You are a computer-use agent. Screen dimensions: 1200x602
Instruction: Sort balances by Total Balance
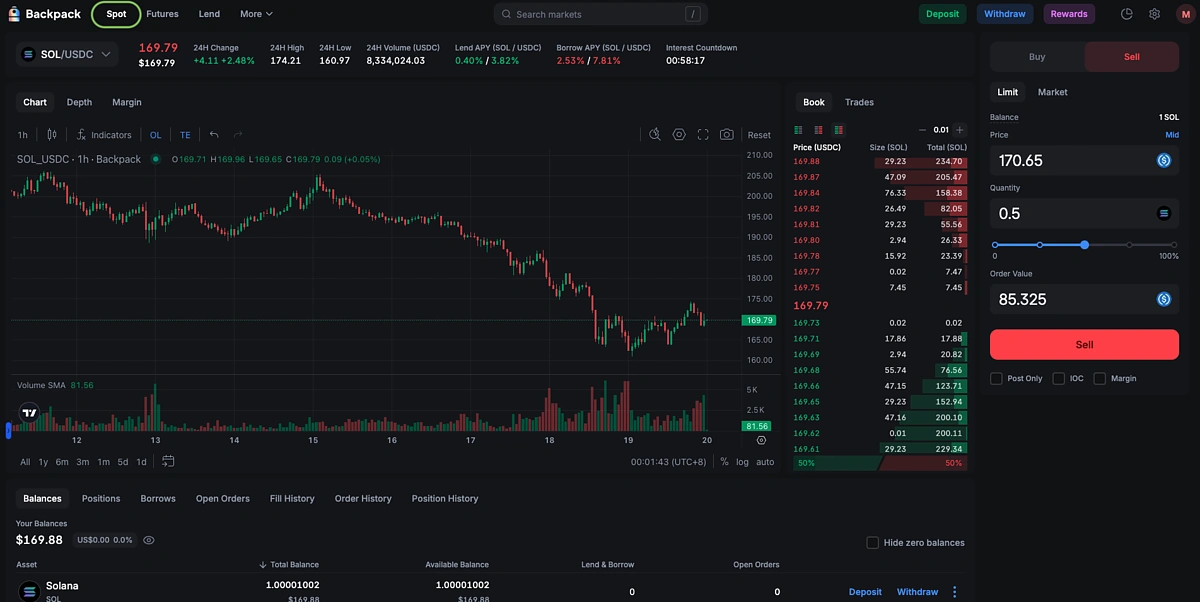[x=289, y=565]
